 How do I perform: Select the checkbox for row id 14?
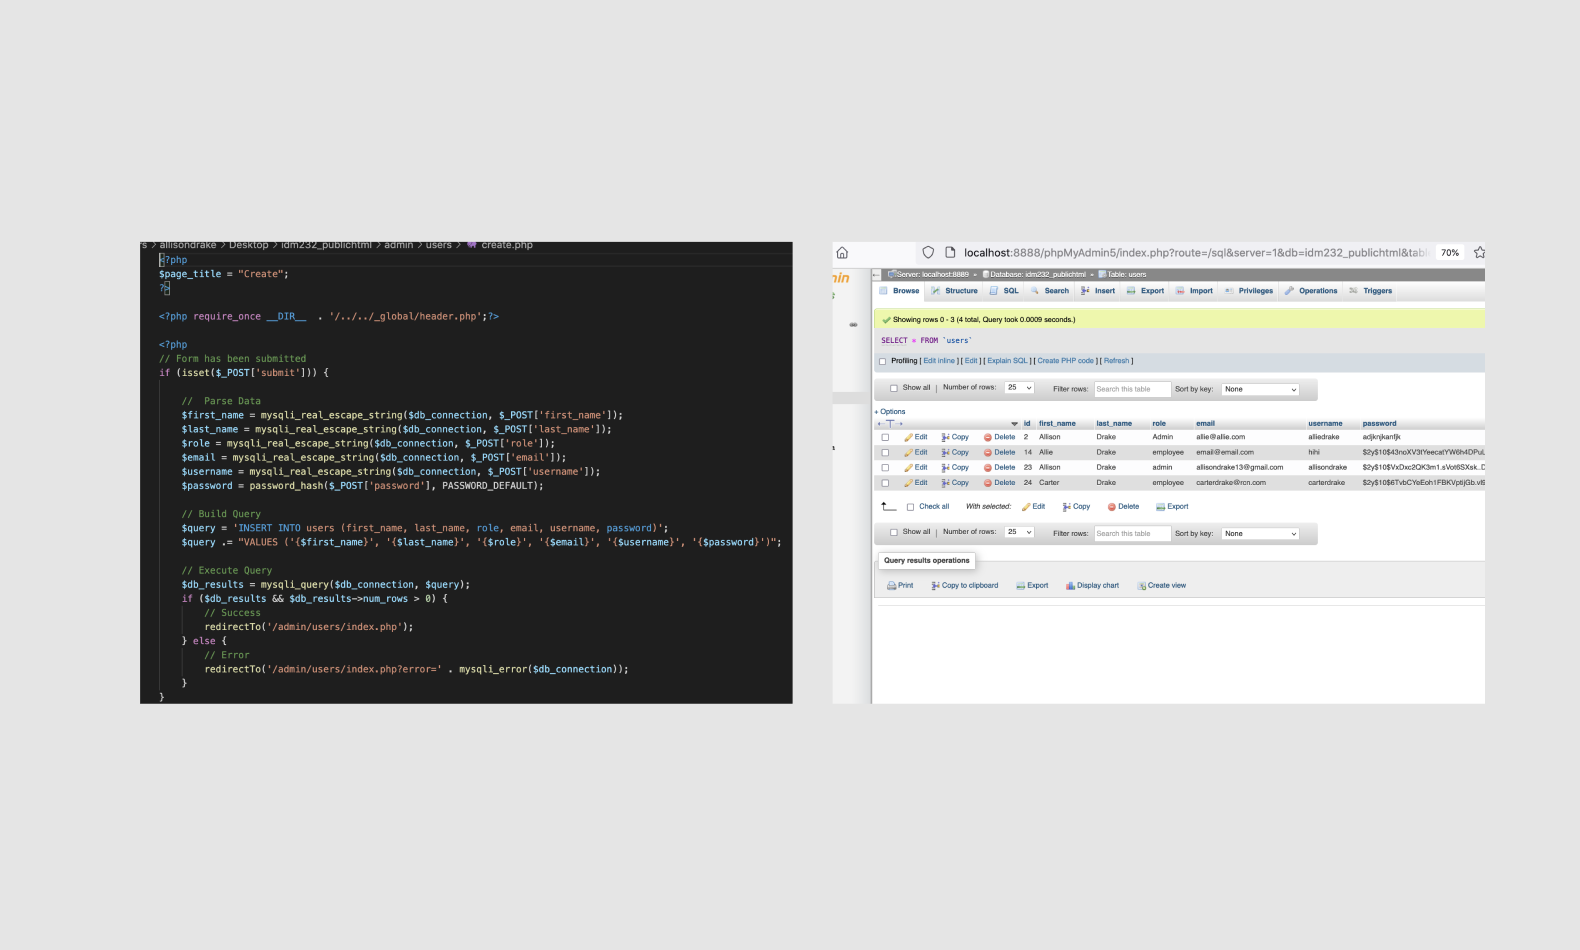coord(885,452)
